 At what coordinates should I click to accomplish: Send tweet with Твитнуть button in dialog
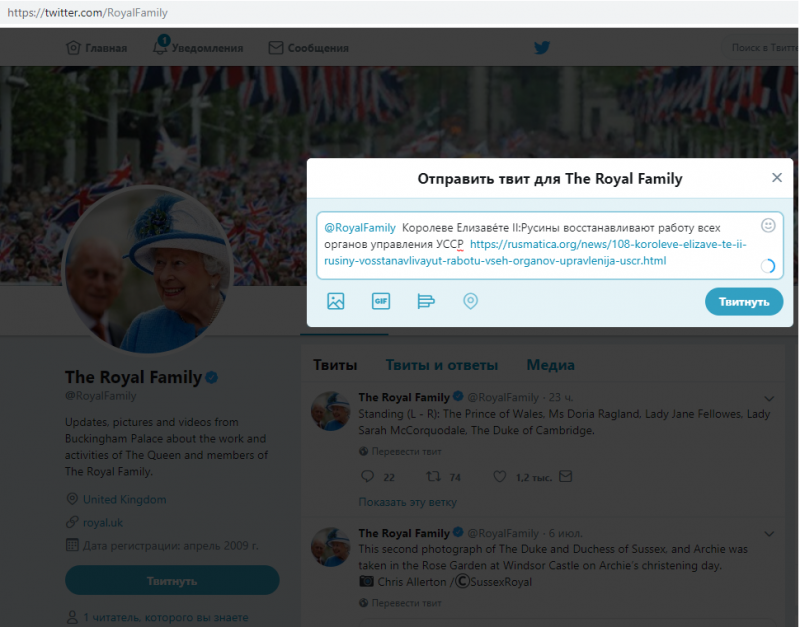(744, 302)
